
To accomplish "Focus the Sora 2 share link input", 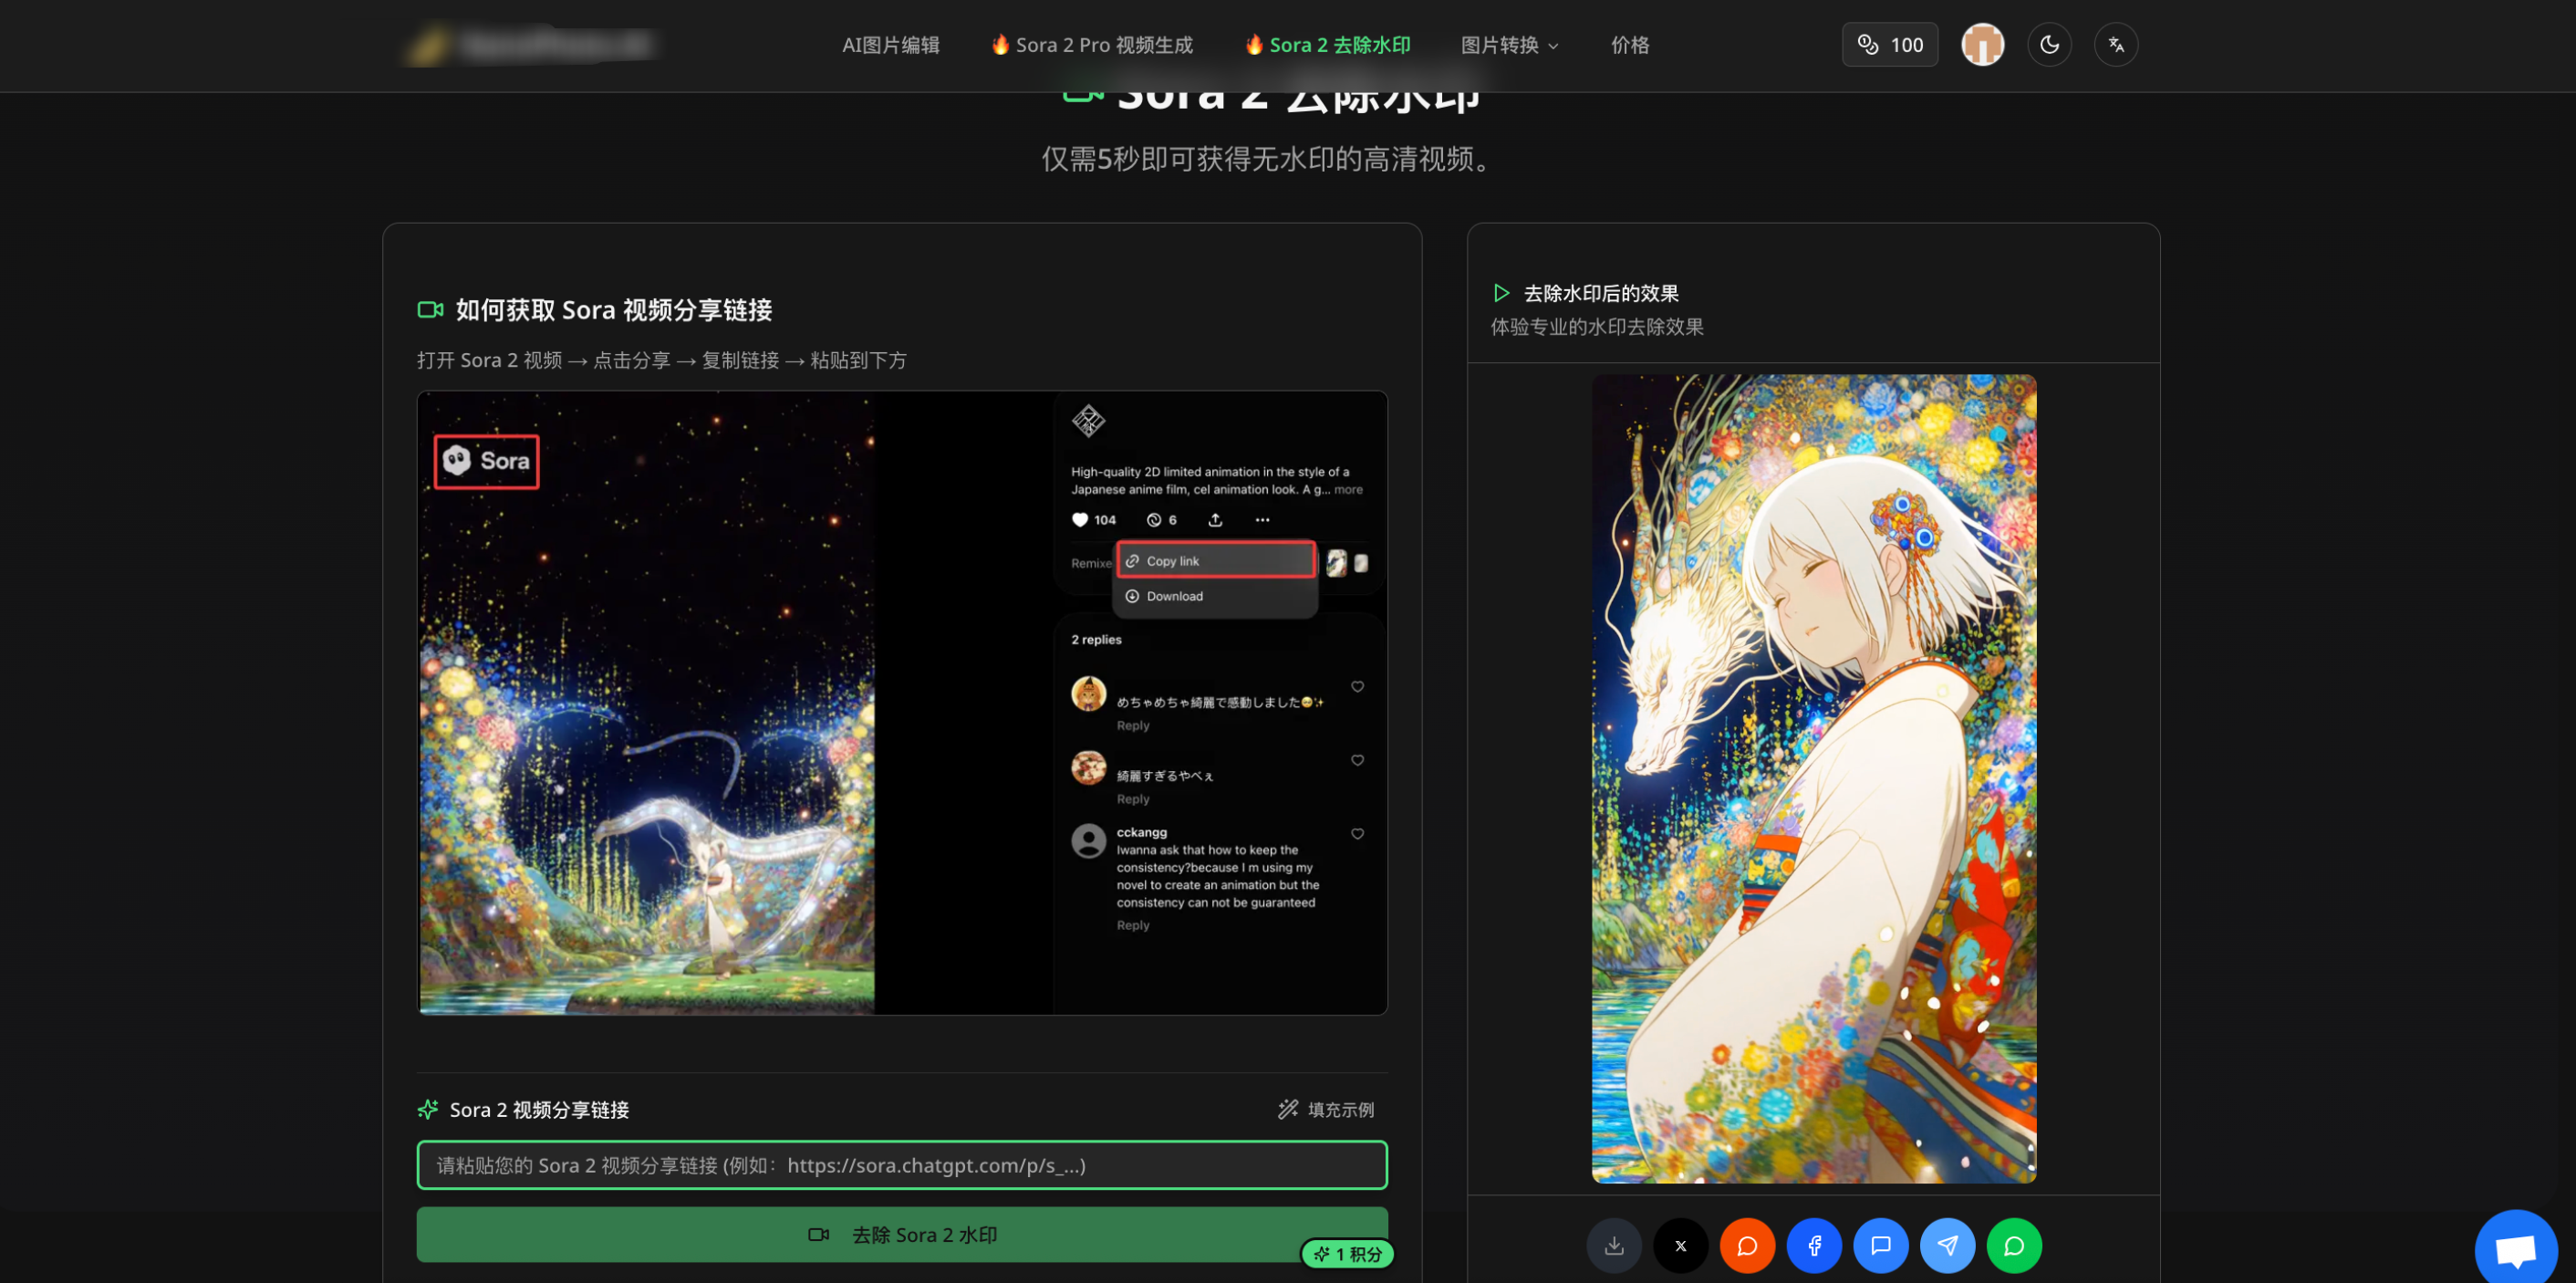I will tap(901, 1165).
